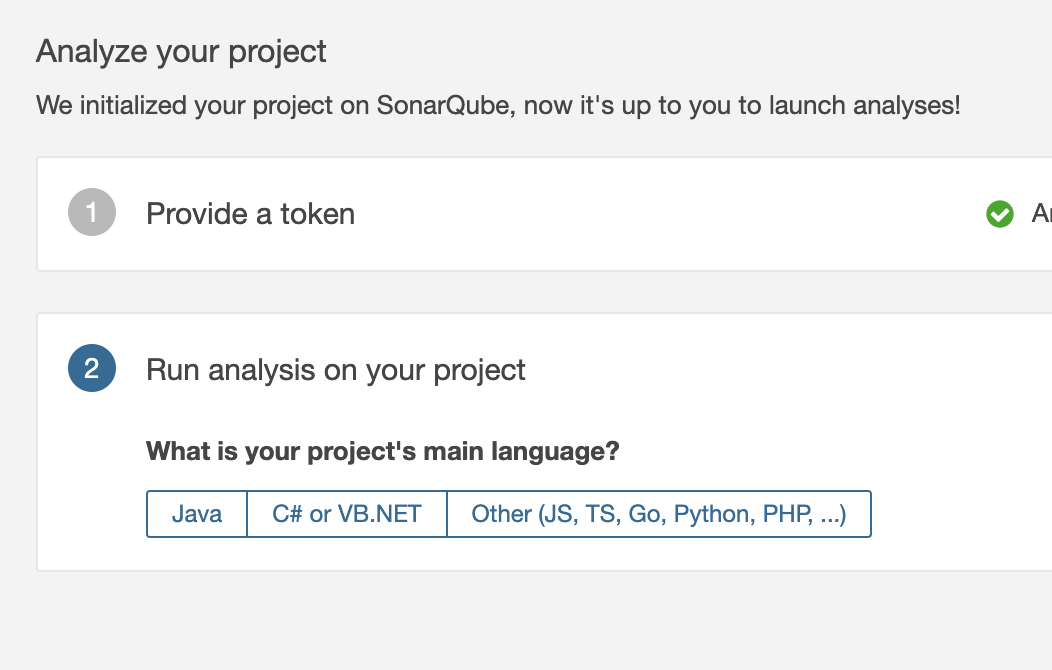Select Java as the main language
Image resolution: width=1052 pixels, height=670 pixels.
coord(197,514)
